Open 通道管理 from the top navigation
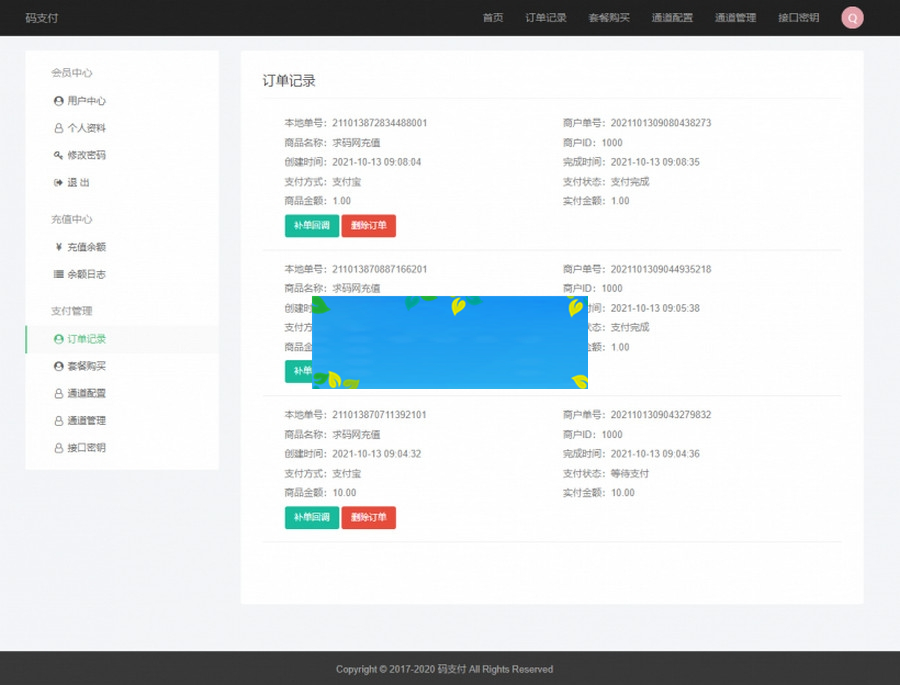900x685 pixels. tap(735, 18)
